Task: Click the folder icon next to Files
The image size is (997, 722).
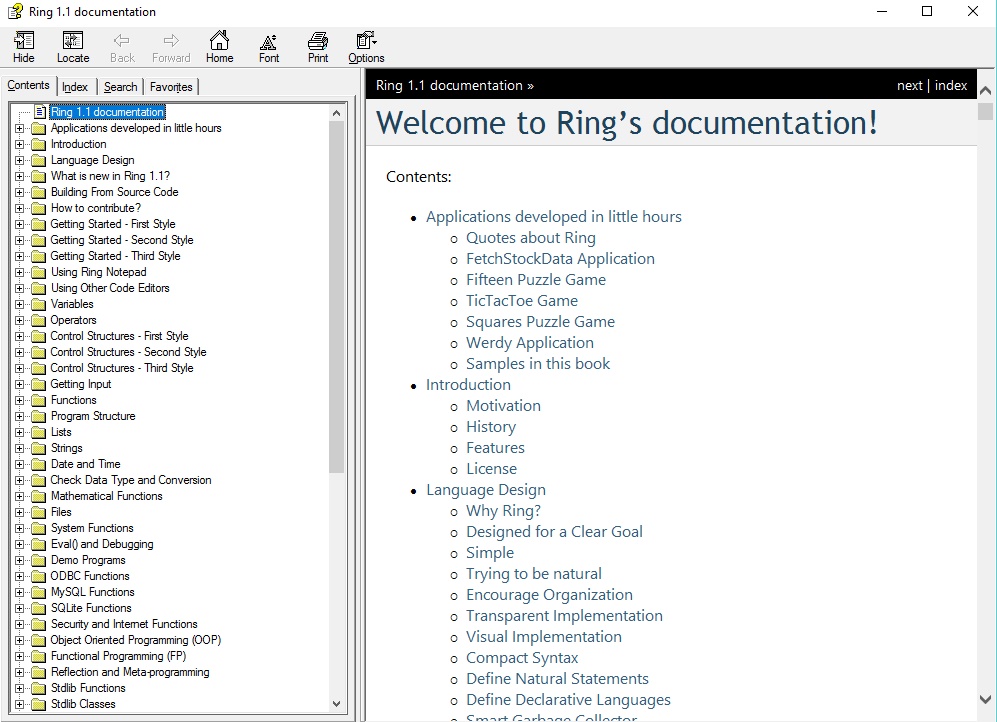Action: [x=39, y=512]
